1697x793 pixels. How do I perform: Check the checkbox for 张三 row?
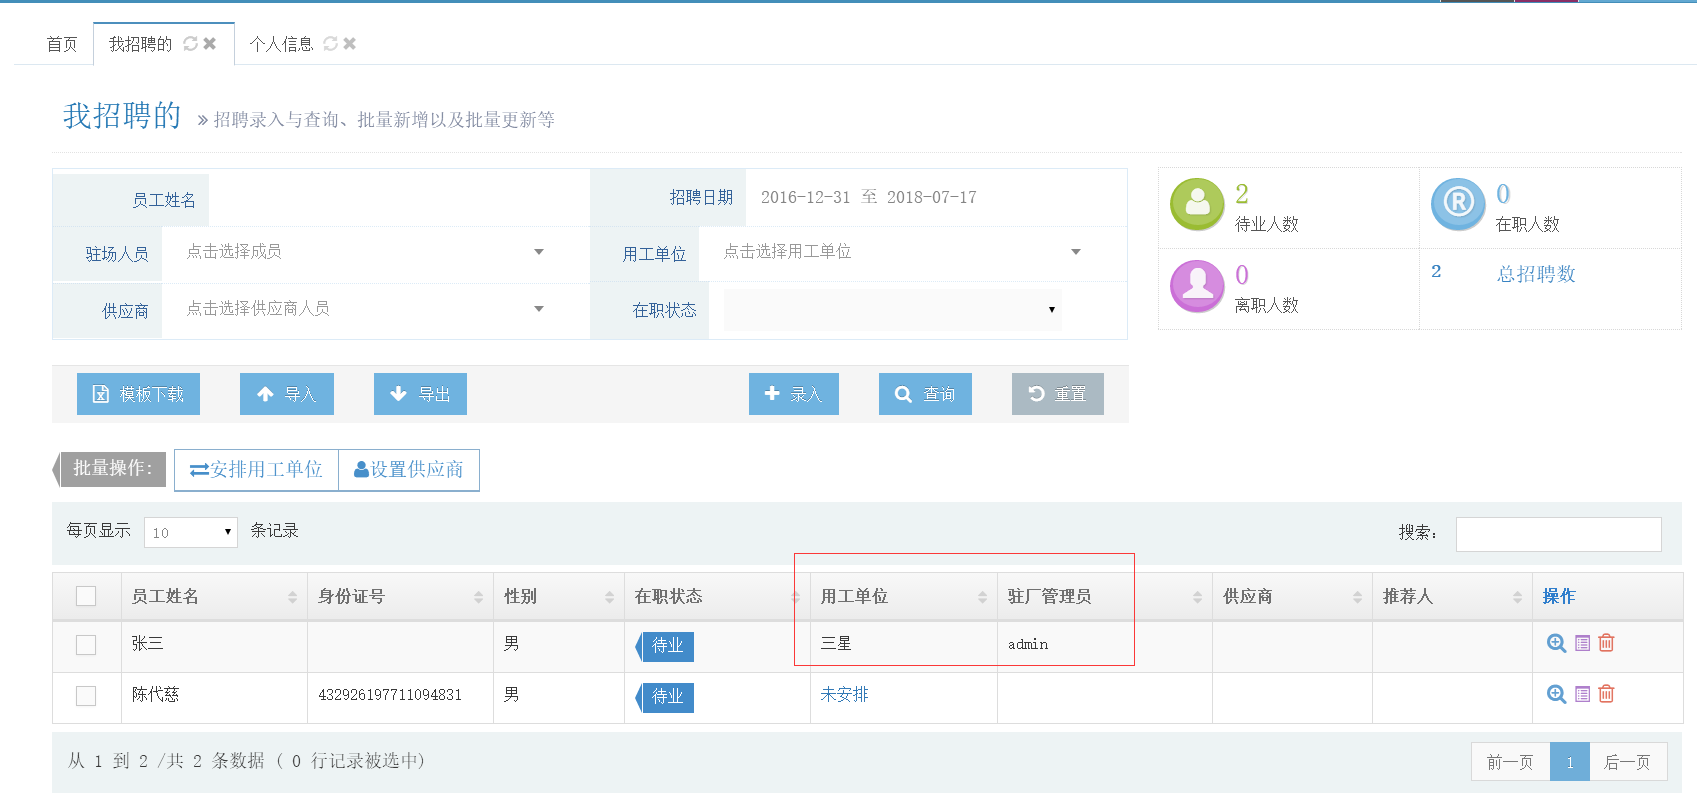(86, 645)
